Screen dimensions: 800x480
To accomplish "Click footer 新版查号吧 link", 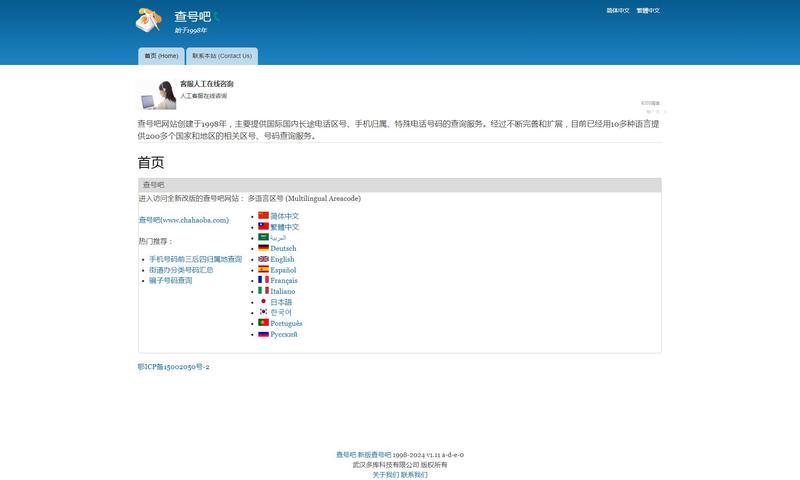I will tap(374, 454).
